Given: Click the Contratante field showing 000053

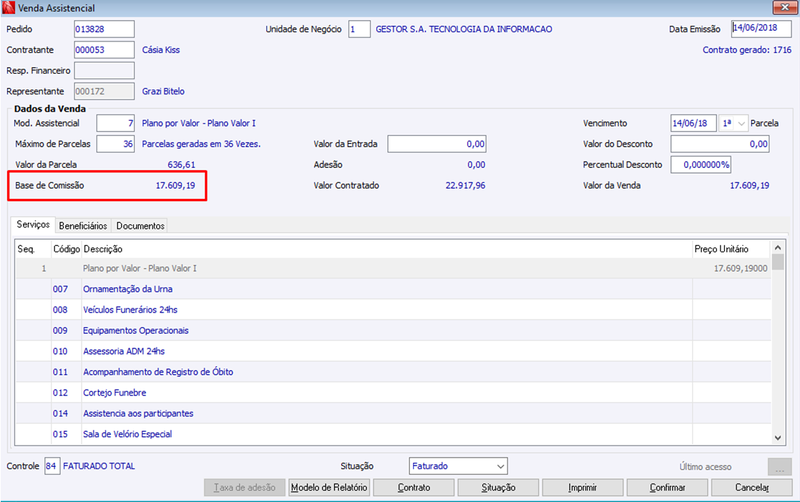Looking at the screenshot, I should 104,50.
